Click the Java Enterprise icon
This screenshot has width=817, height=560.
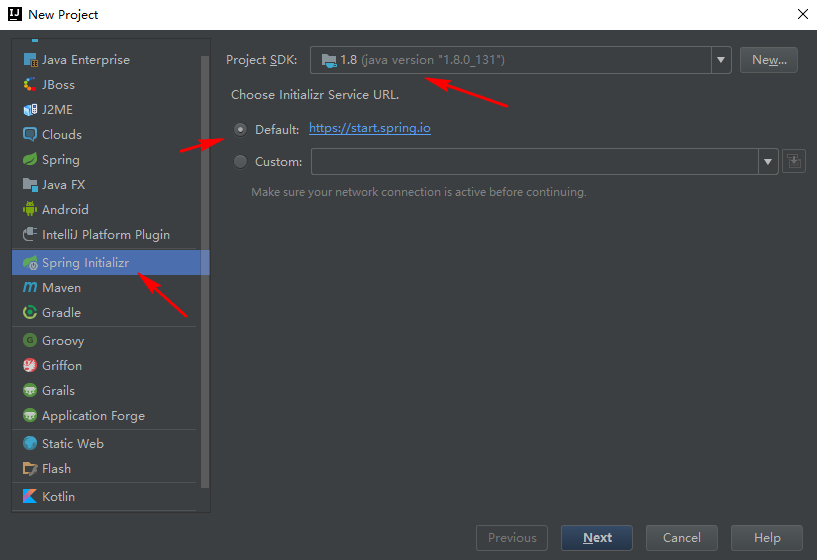coord(30,60)
